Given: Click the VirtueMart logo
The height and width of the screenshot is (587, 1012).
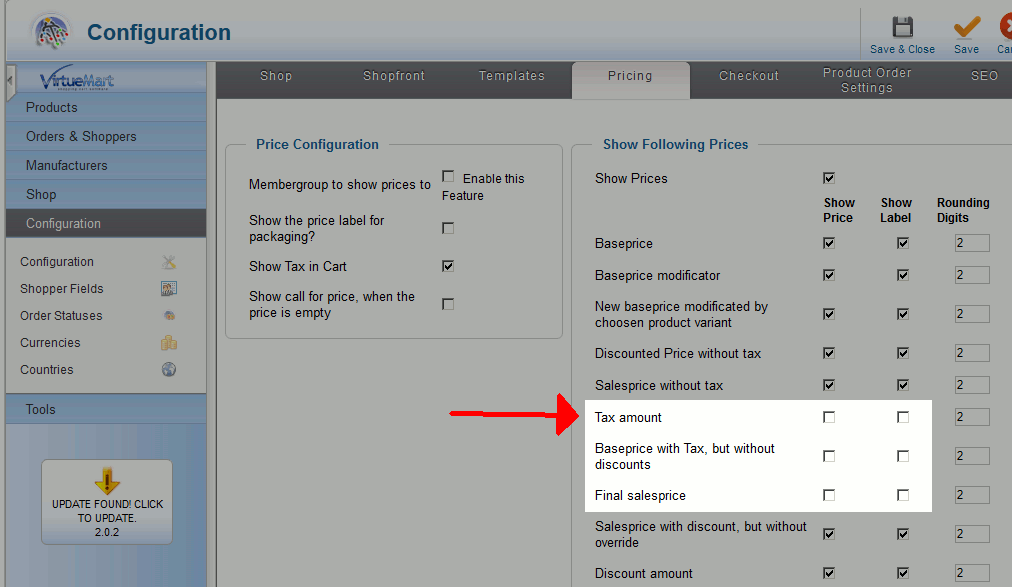Looking at the screenshot, I should [x=77, y=80].
